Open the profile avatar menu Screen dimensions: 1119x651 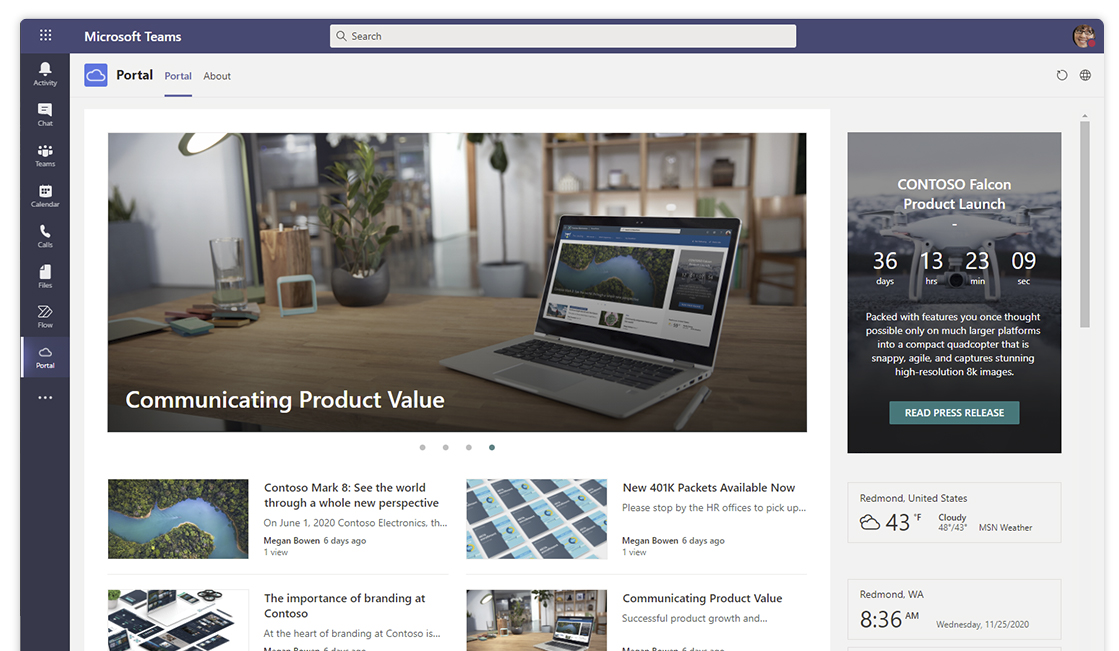pos(1084,36)
